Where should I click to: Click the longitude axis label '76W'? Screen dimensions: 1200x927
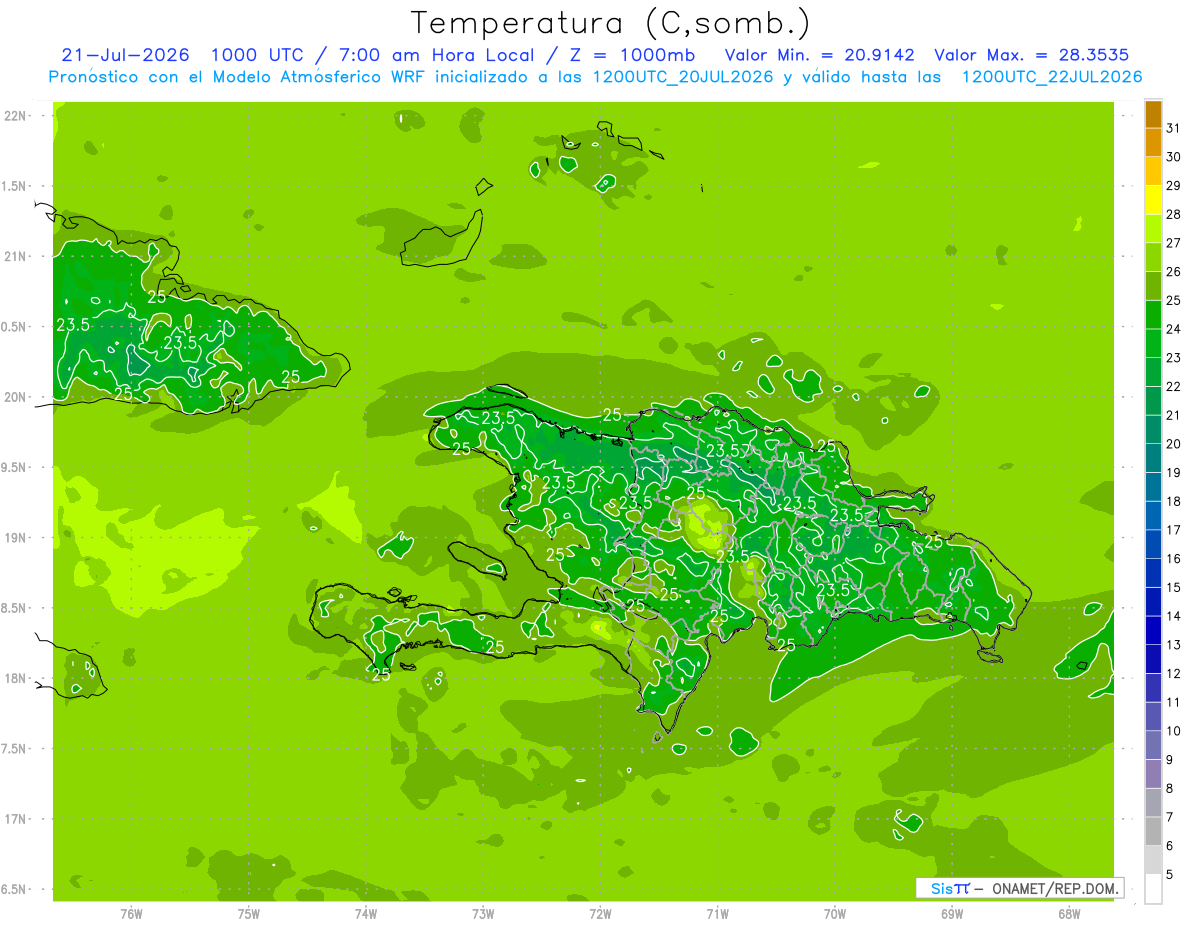[x=131, y=913]
